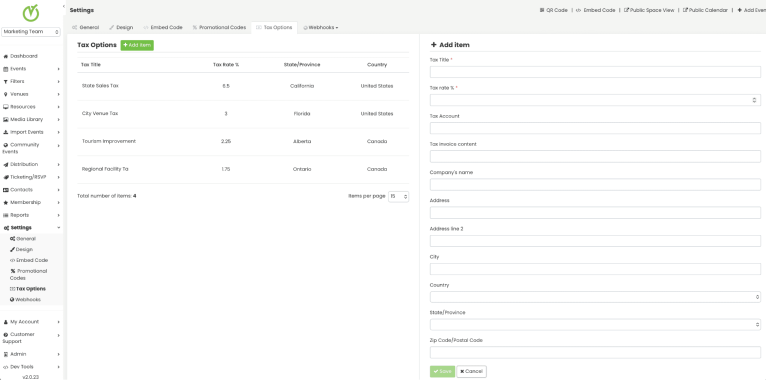The height and width of the screenshot is (380, 766).
Task: Open the Marketing Team selector
Action: (31, 32)
